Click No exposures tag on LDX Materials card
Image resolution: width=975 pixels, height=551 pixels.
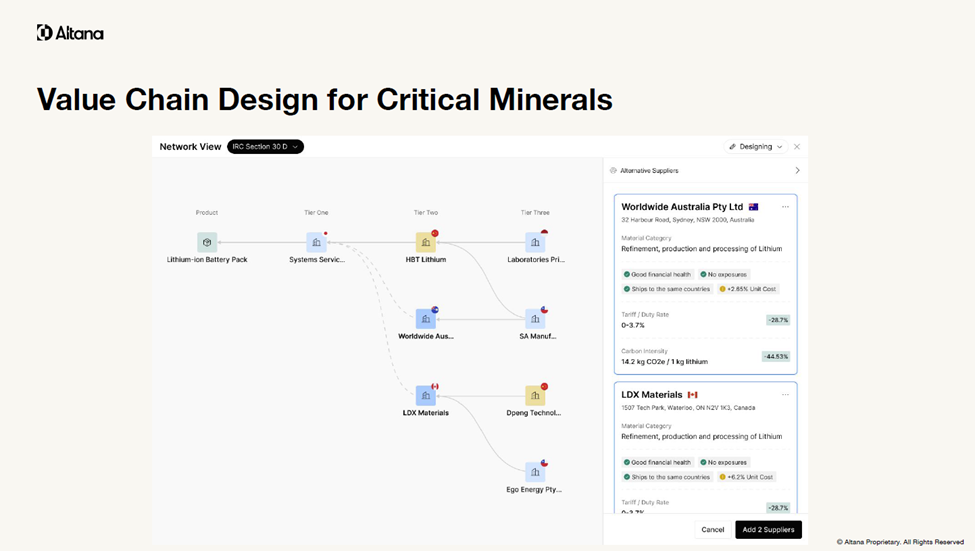[724, 462]
